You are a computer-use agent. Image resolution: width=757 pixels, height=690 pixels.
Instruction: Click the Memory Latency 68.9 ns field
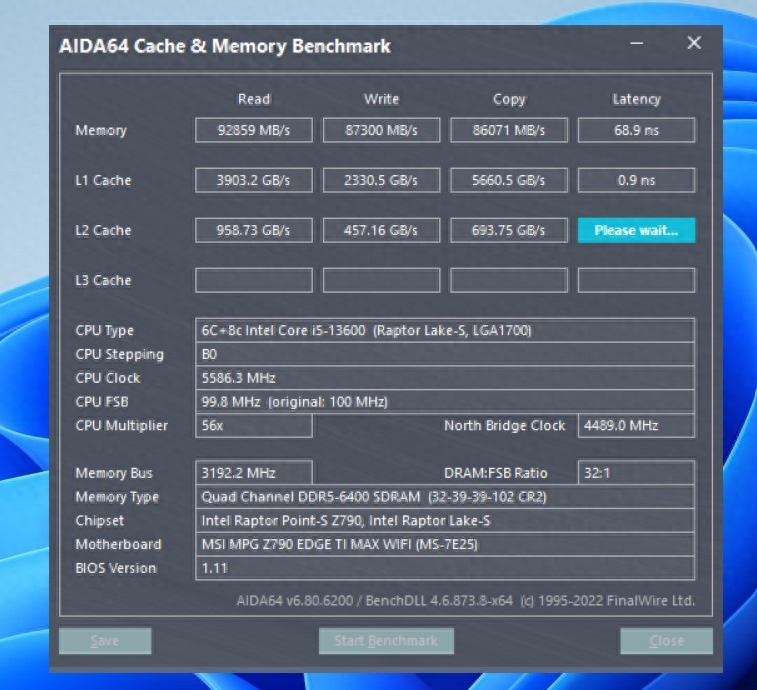(x=636, y=130)
